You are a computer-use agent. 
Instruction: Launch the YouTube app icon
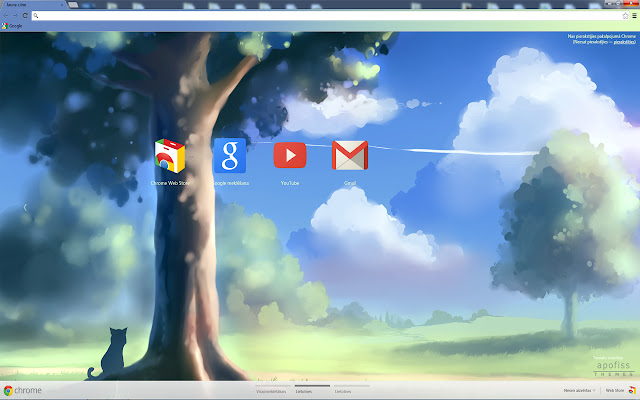click(290, 155)
